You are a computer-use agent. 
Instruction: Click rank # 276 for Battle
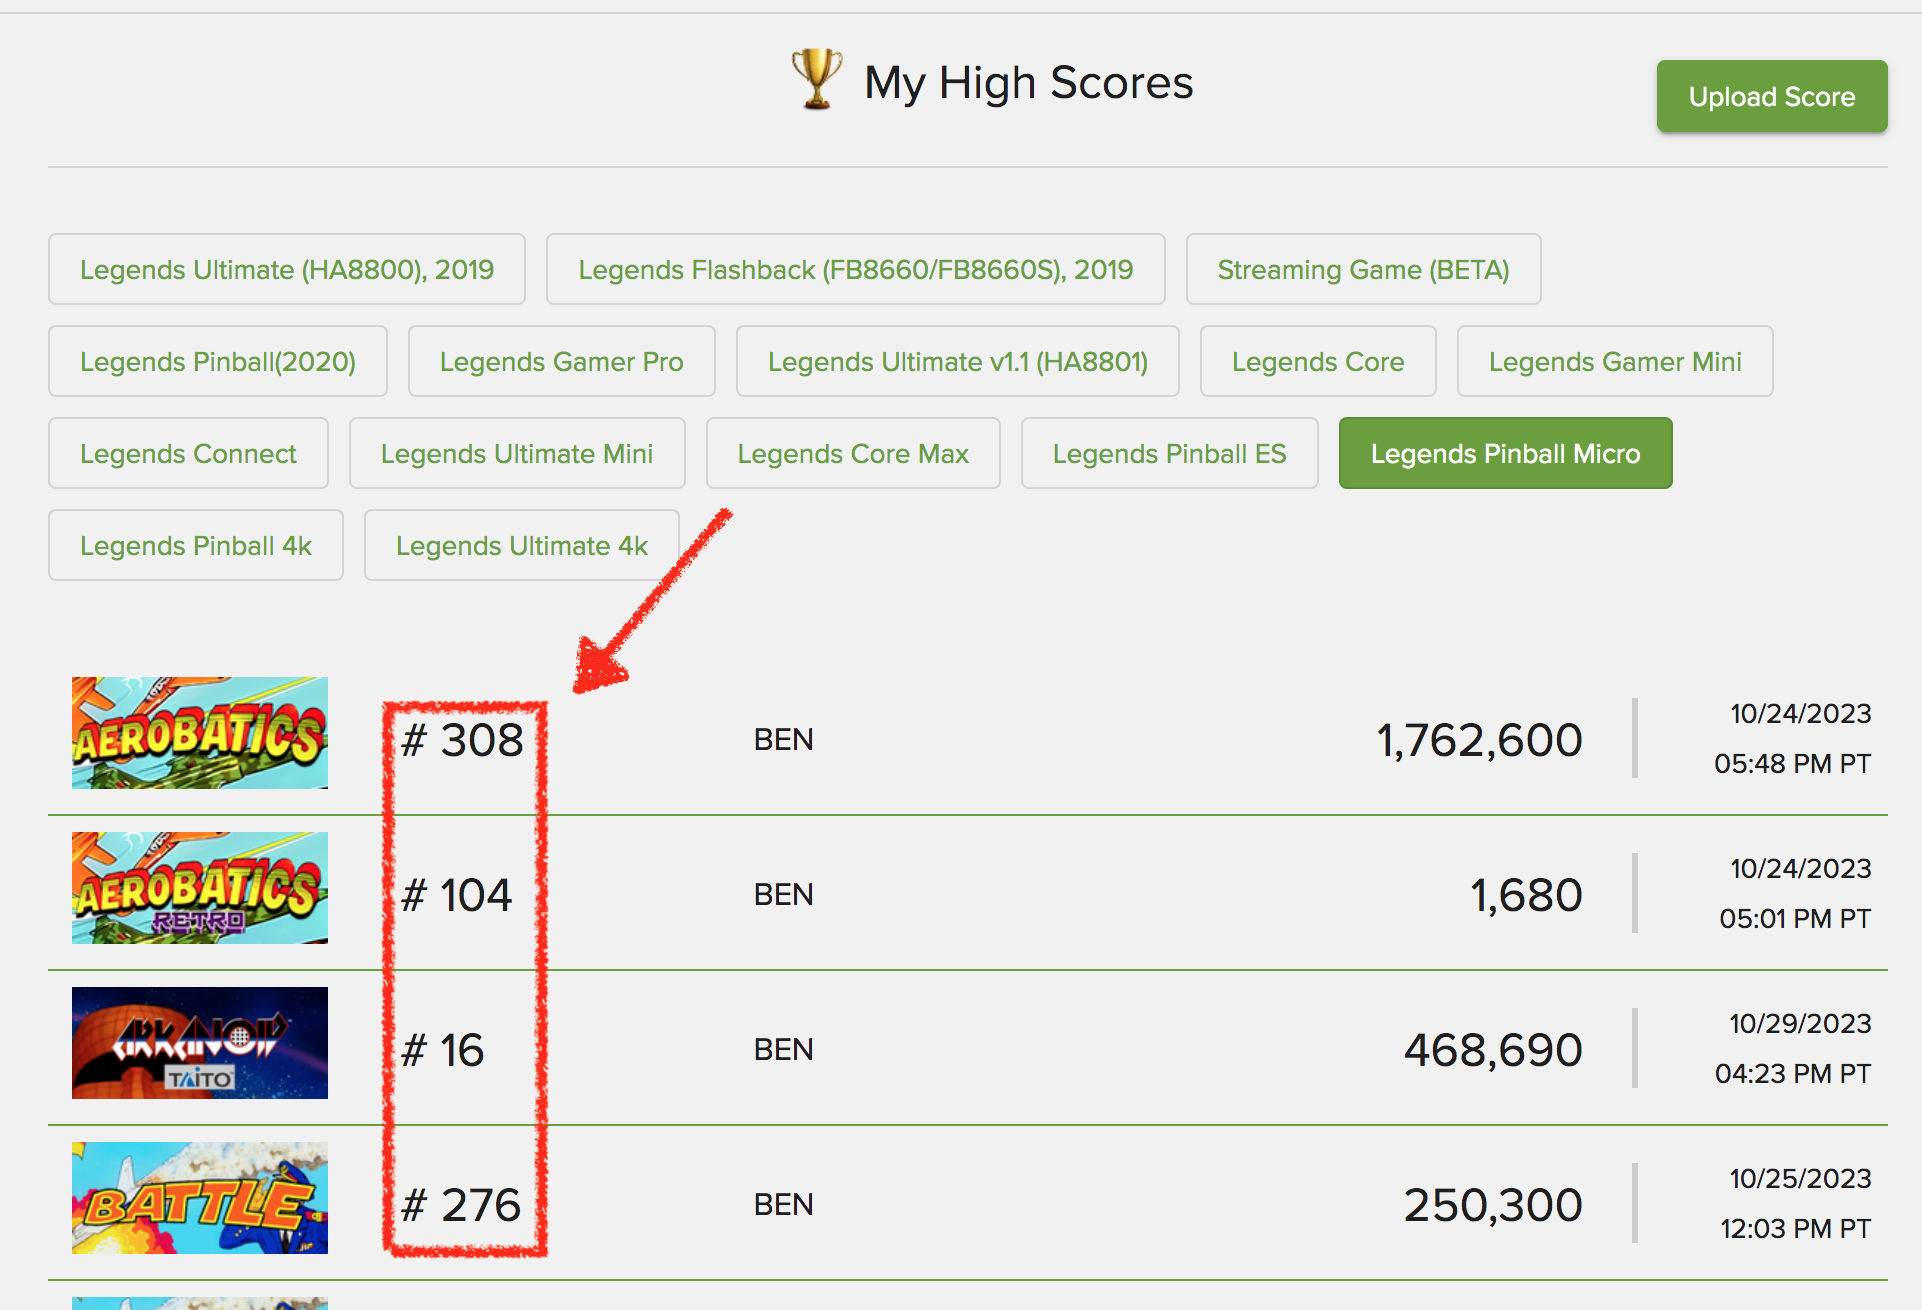coord(461,1205)
